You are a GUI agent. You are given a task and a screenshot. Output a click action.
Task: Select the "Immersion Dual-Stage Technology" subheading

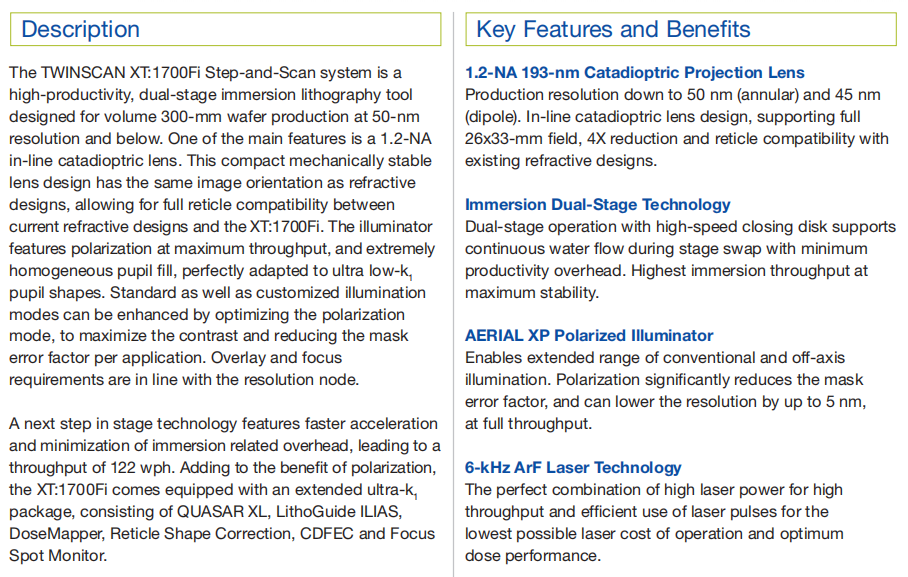(x=597, y=205)
